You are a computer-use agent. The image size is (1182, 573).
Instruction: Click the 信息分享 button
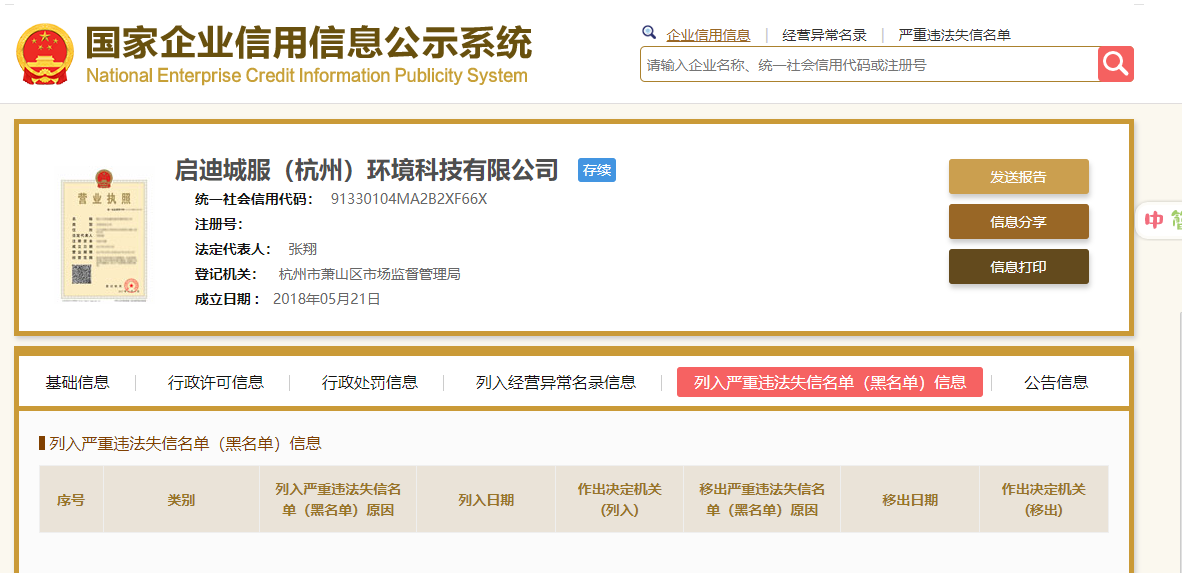pyautogui.click(x=1018, y=222)
